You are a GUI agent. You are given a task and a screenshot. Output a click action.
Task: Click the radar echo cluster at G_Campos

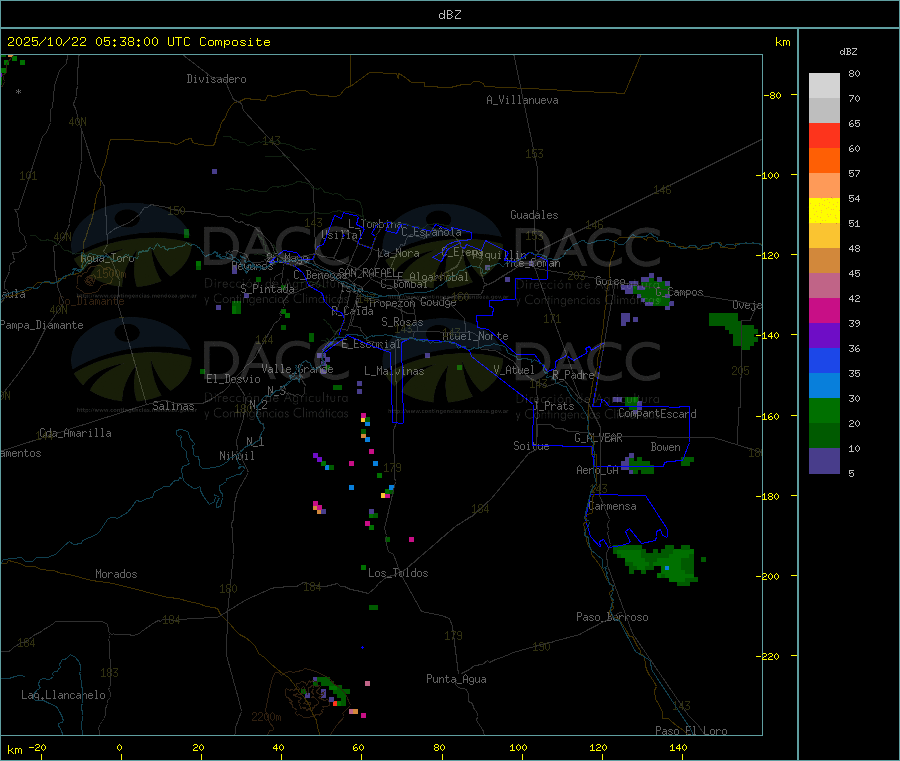pyautogui.click(x=647, y=292)
